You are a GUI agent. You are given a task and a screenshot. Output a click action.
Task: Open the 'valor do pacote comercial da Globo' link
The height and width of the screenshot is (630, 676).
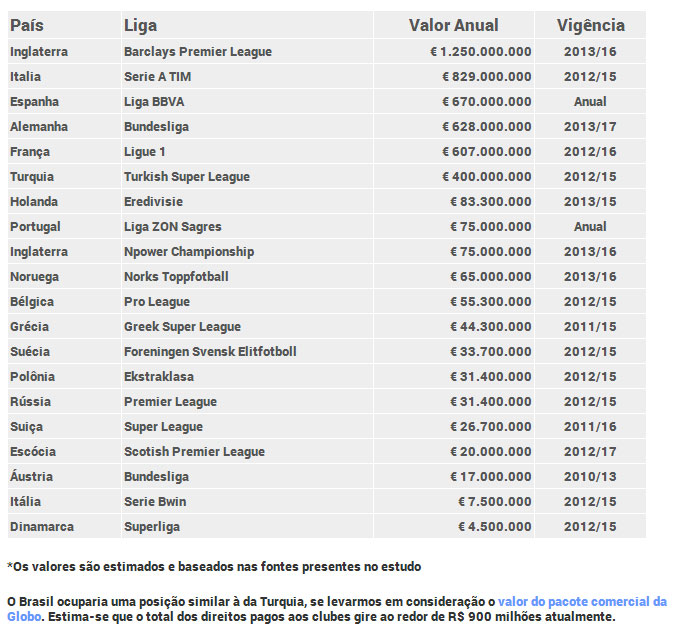point(582,601)
